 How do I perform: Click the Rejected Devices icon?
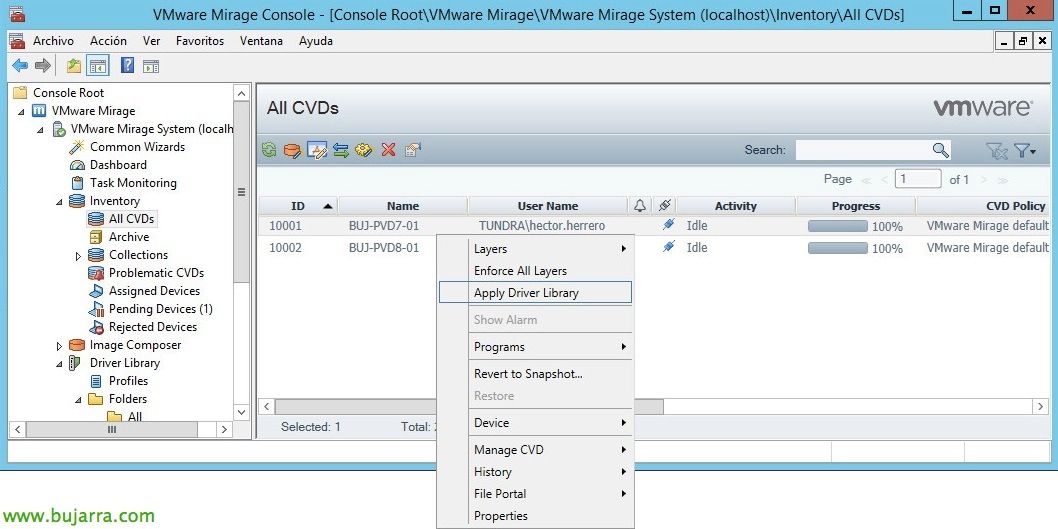(x=97, y=327)
